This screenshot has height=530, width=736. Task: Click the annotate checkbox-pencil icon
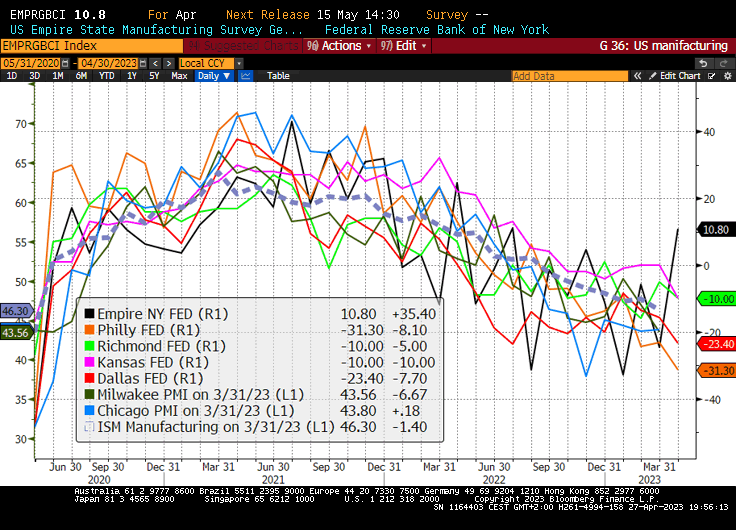click(712, 76)
